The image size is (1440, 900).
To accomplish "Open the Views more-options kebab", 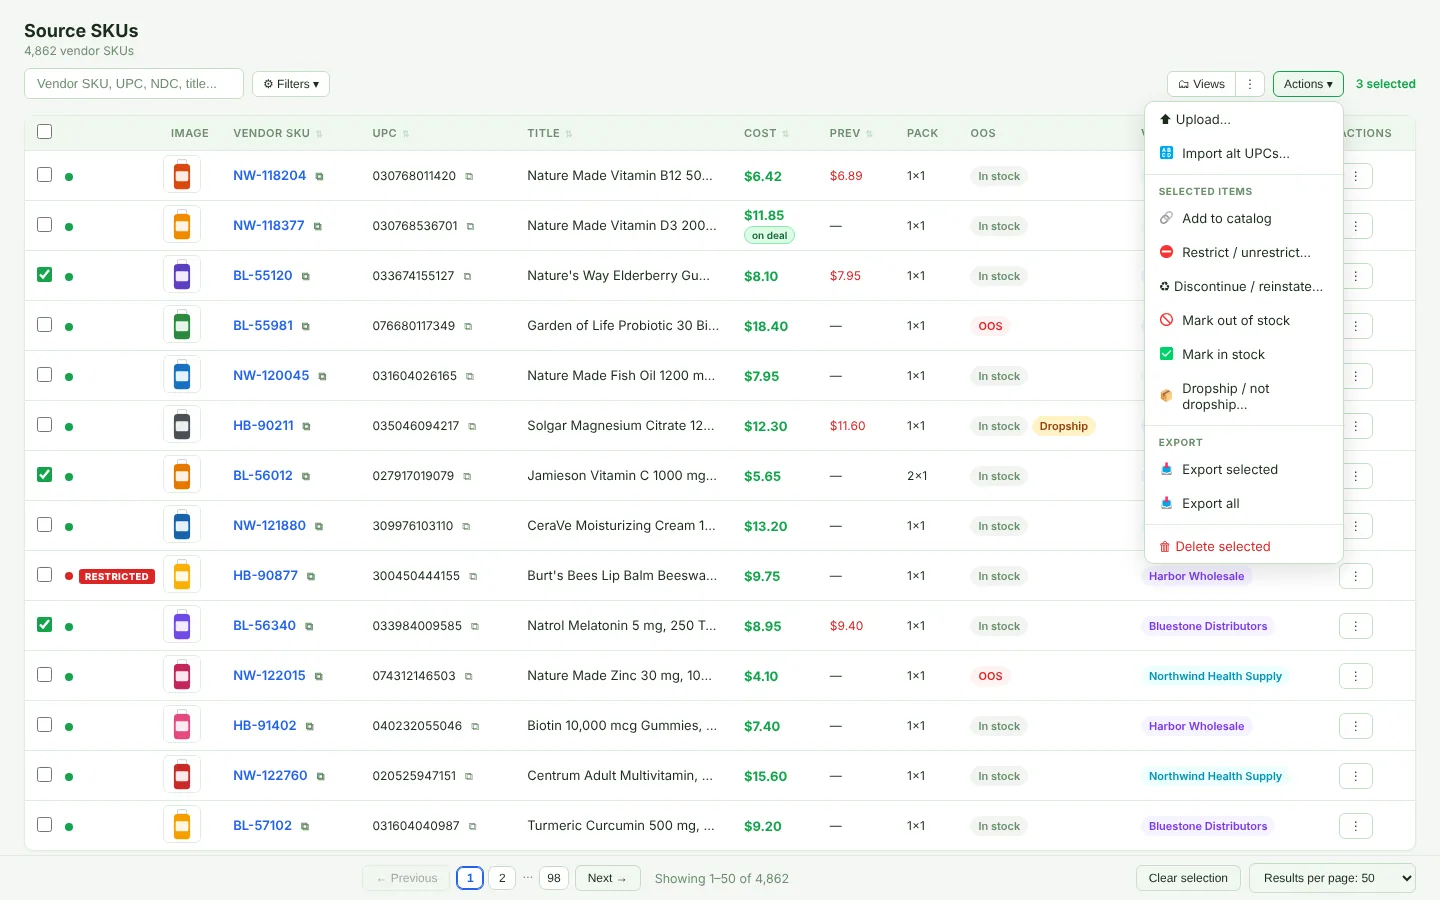I will [x=1250, y=84].
